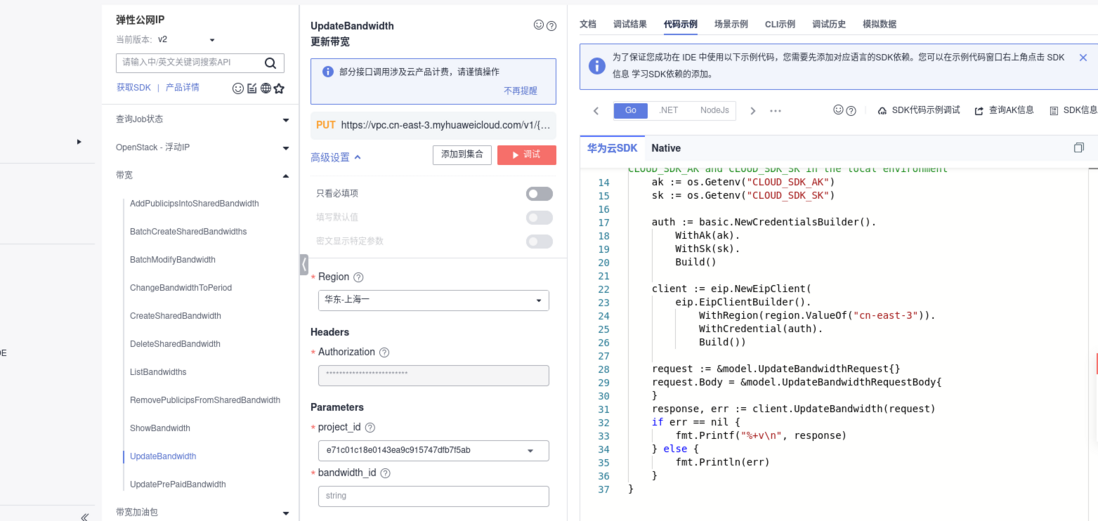The width and height of the screenshot is (1098, 521).
Task: Click the globe icon in the left panel
Action: click(265, 88)
